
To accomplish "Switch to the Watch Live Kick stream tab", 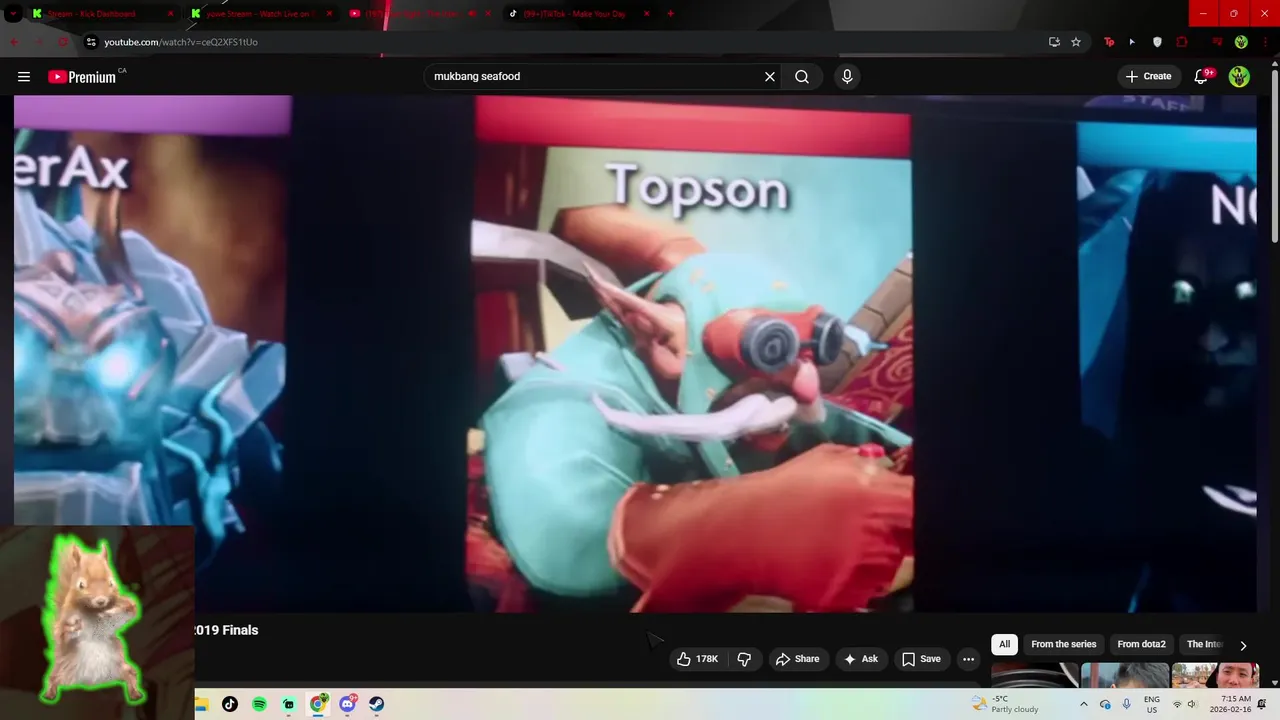I will coord(262,14).
